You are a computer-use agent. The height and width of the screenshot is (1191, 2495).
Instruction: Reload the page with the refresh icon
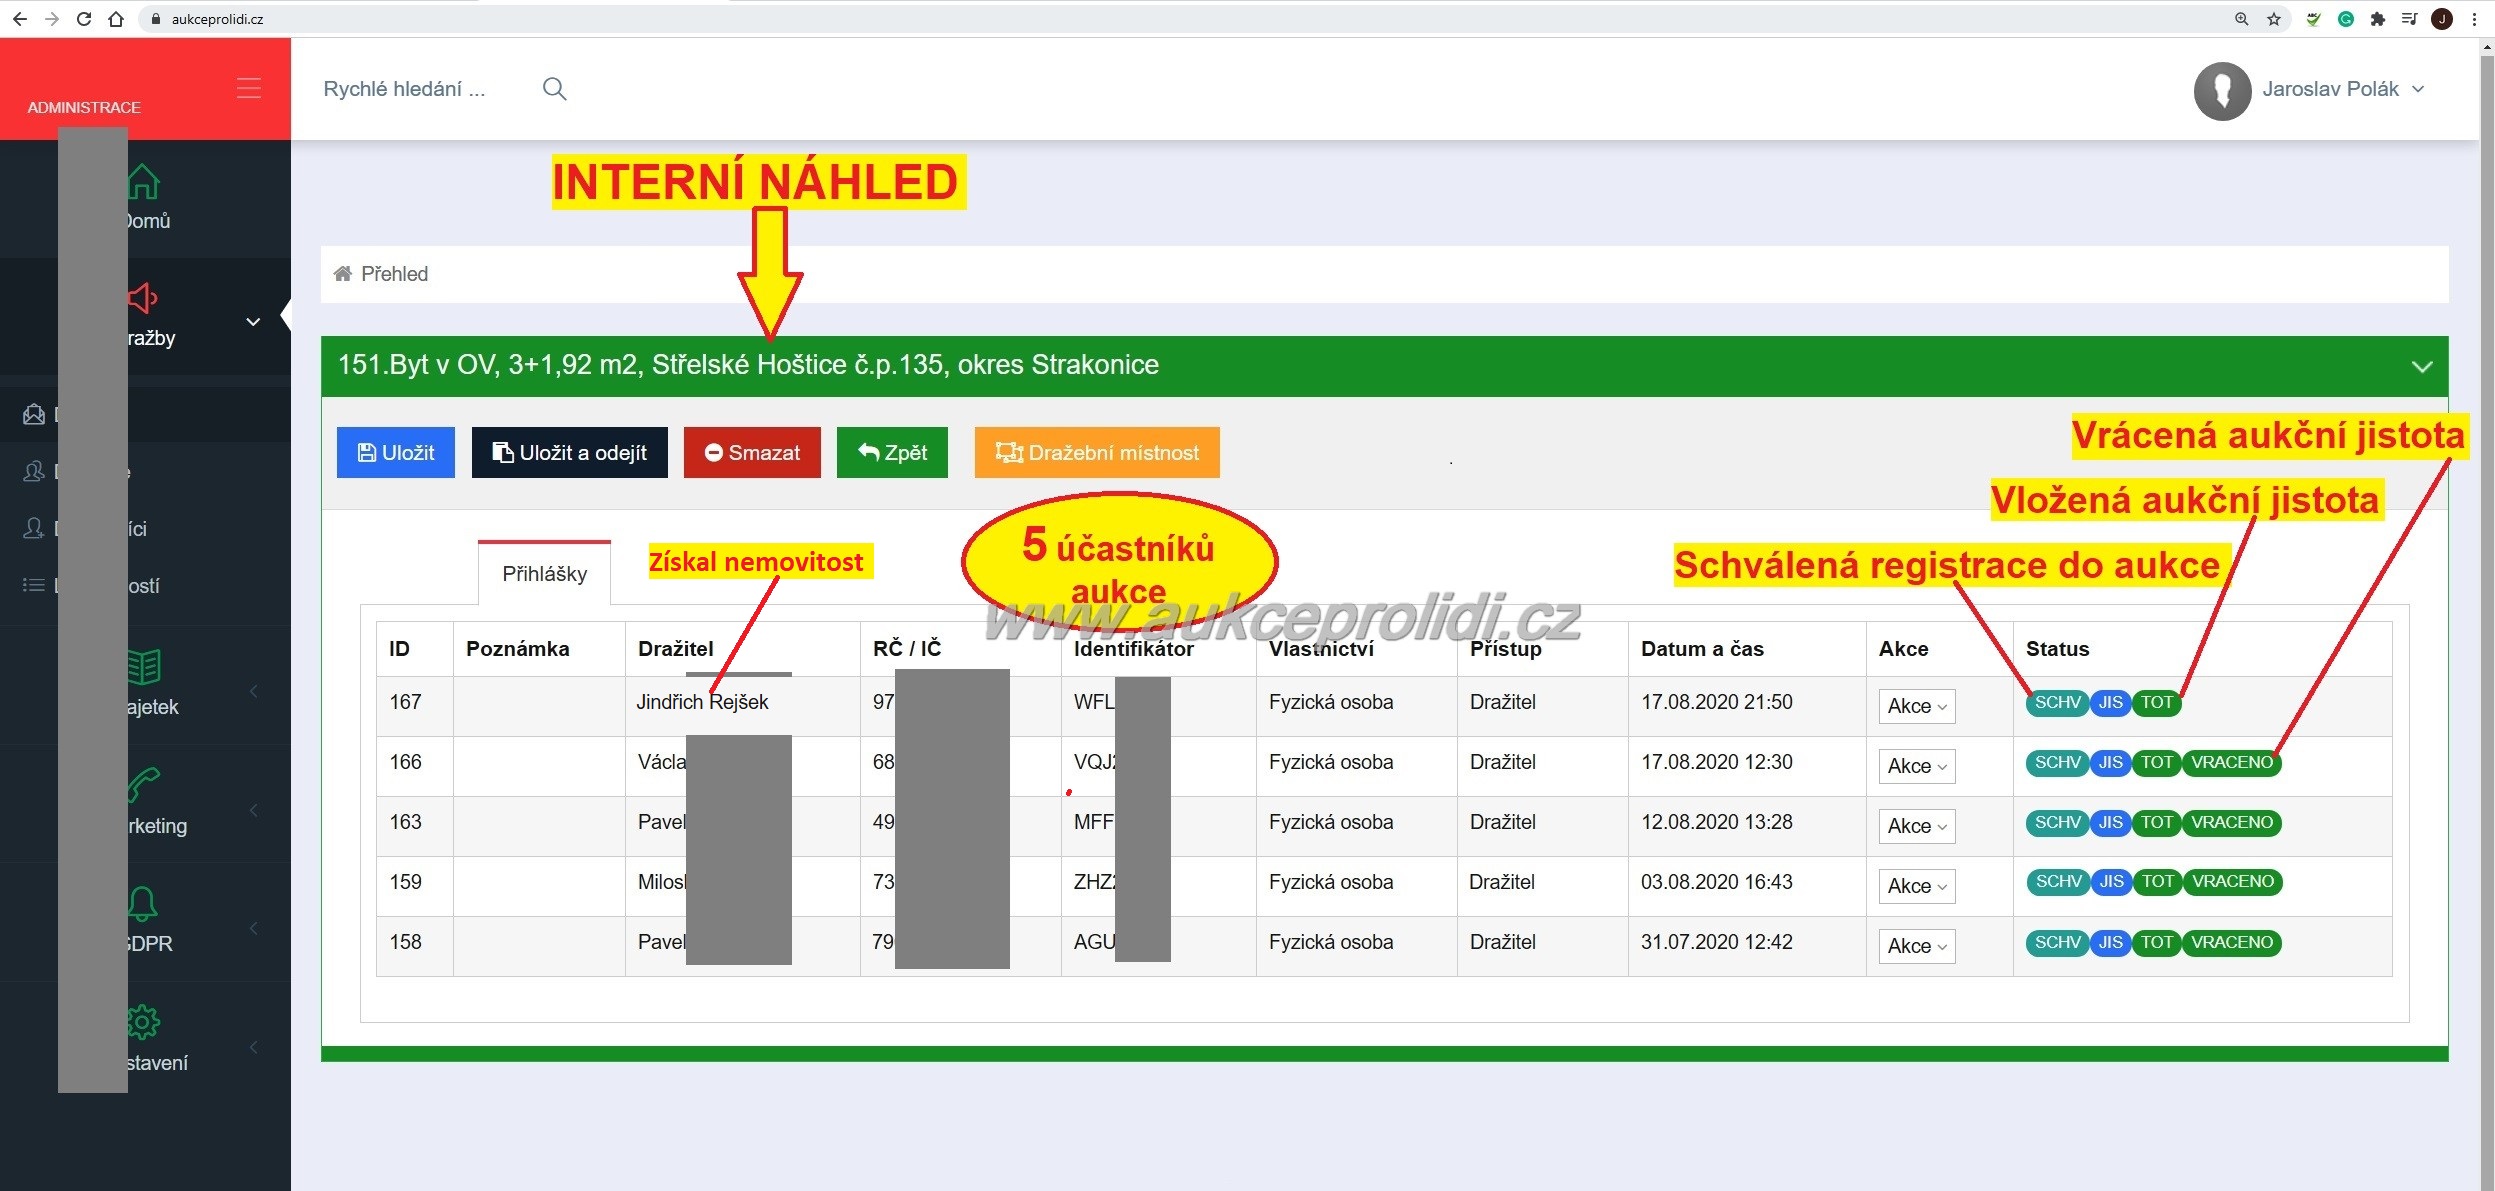tap(84, 19)
